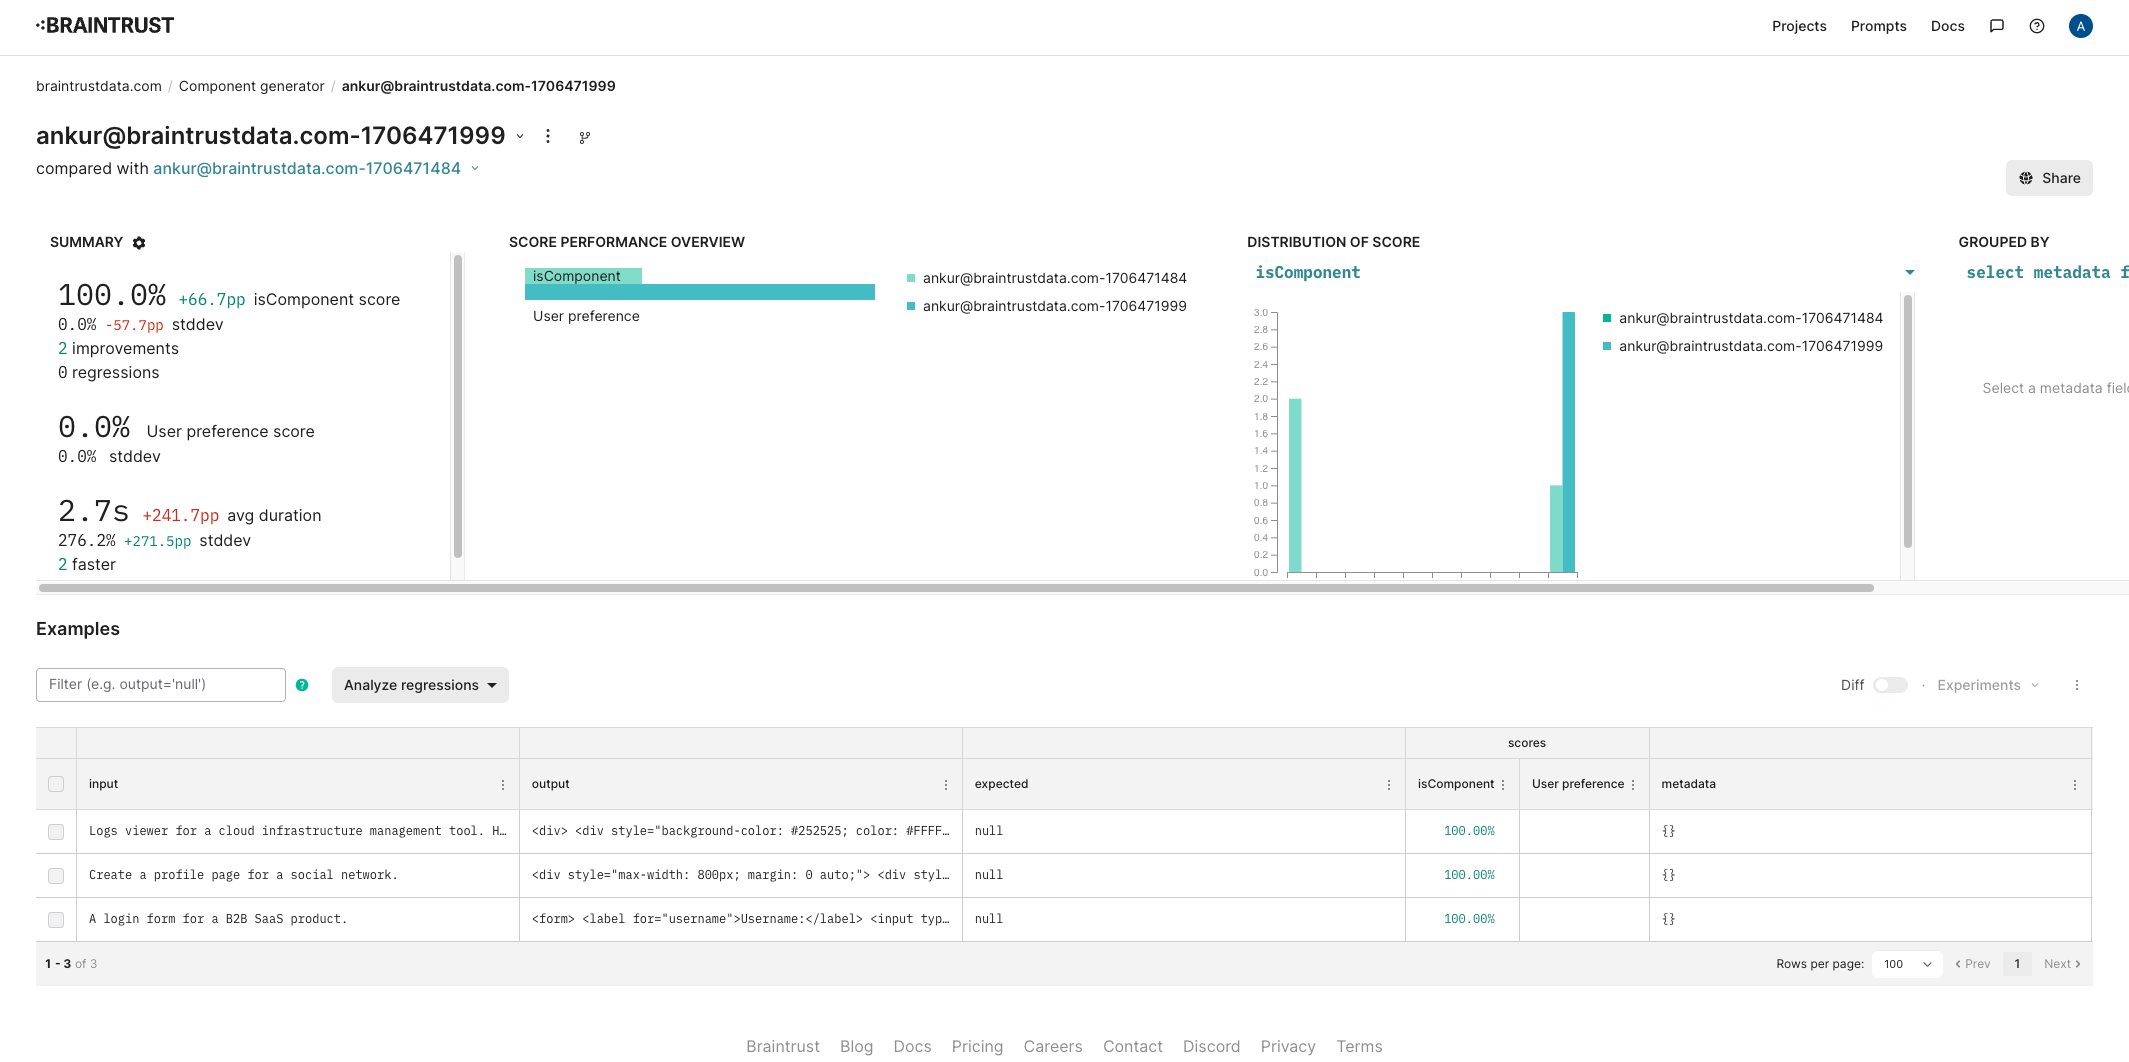Open User preference column options menu

coord(1633,785)
